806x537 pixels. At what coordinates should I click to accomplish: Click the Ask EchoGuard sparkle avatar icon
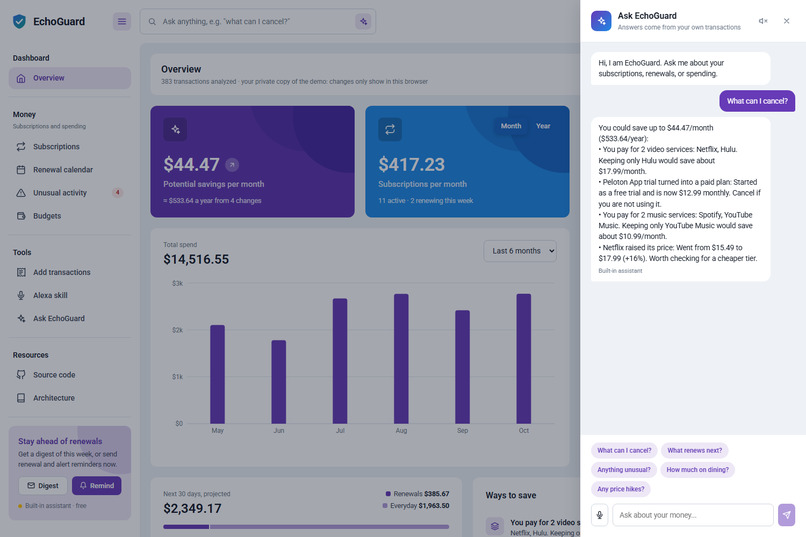point(601,21)
